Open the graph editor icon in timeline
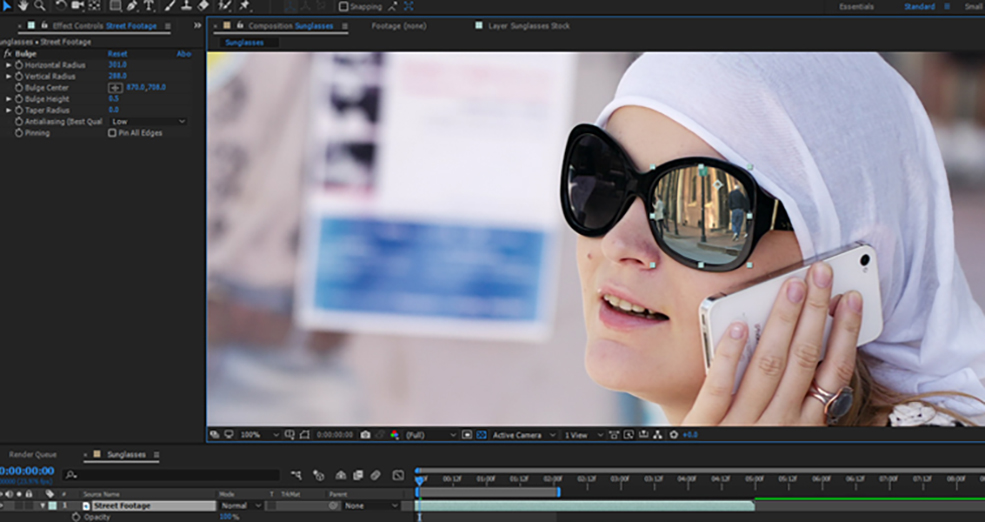Viewport: 985px width, 522px height. [398, 476]
